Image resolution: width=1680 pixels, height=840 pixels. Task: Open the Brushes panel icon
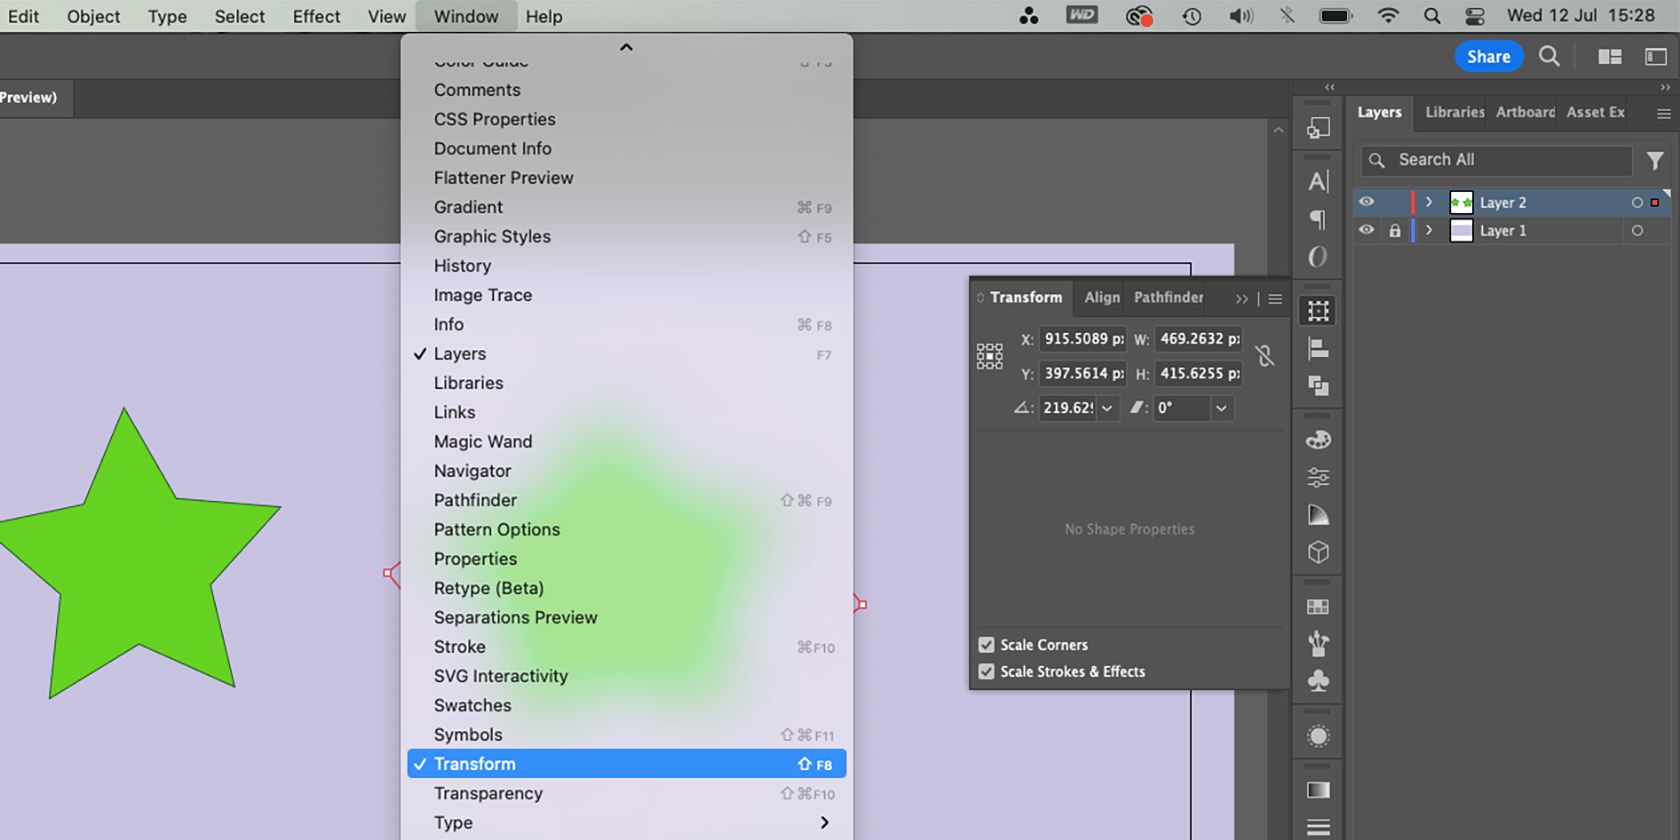coord(1318,643)
